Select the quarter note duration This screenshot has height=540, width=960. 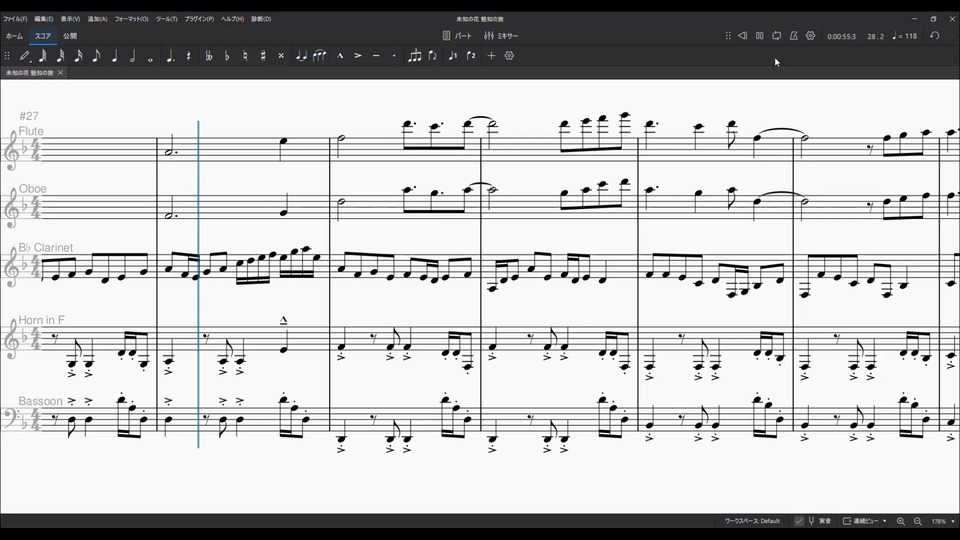(x=114, y=56)
